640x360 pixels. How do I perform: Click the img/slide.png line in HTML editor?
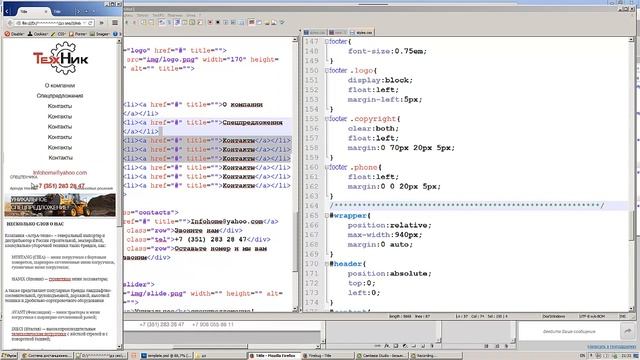tap(203, 293)
